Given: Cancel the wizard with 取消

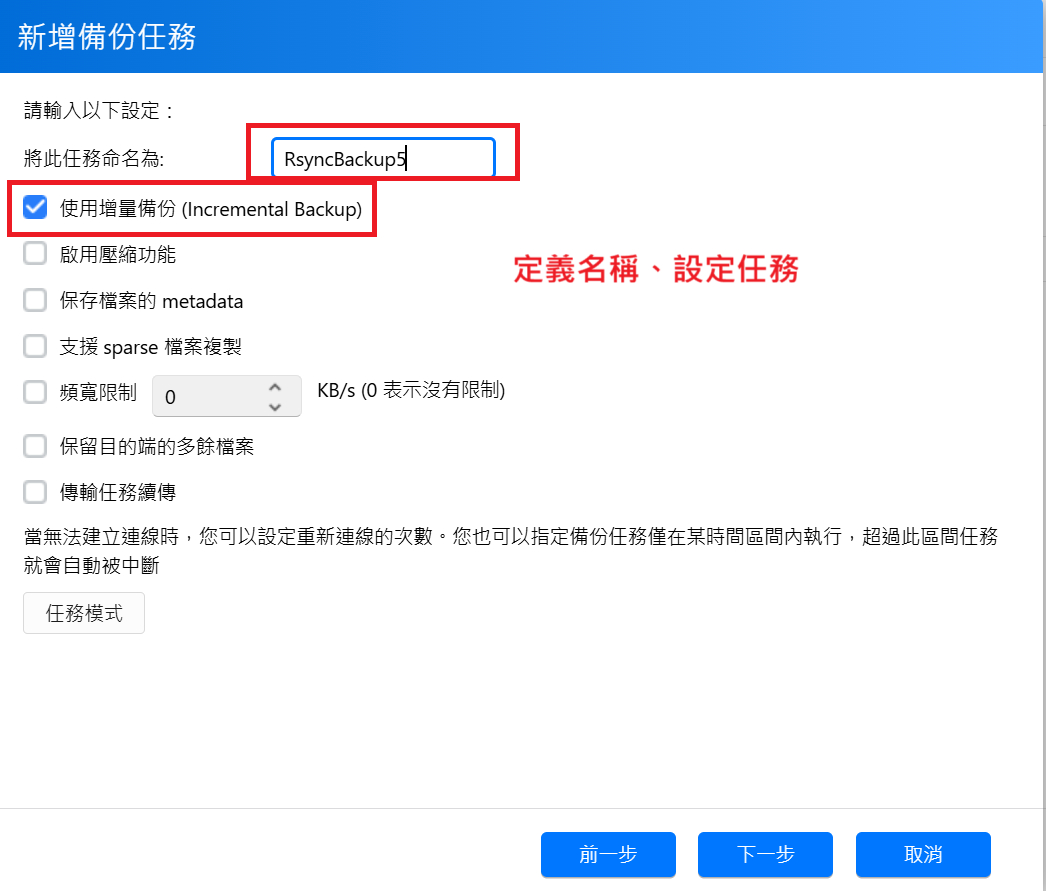Looking at the screenshot, I should tap(923, 854).
